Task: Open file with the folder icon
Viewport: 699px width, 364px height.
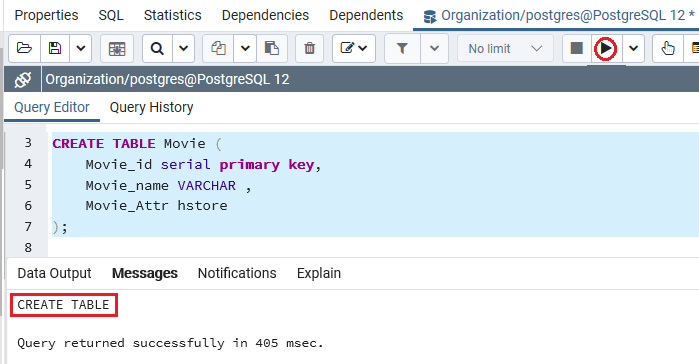Action: pyautogui.click(x=25, y=48)
